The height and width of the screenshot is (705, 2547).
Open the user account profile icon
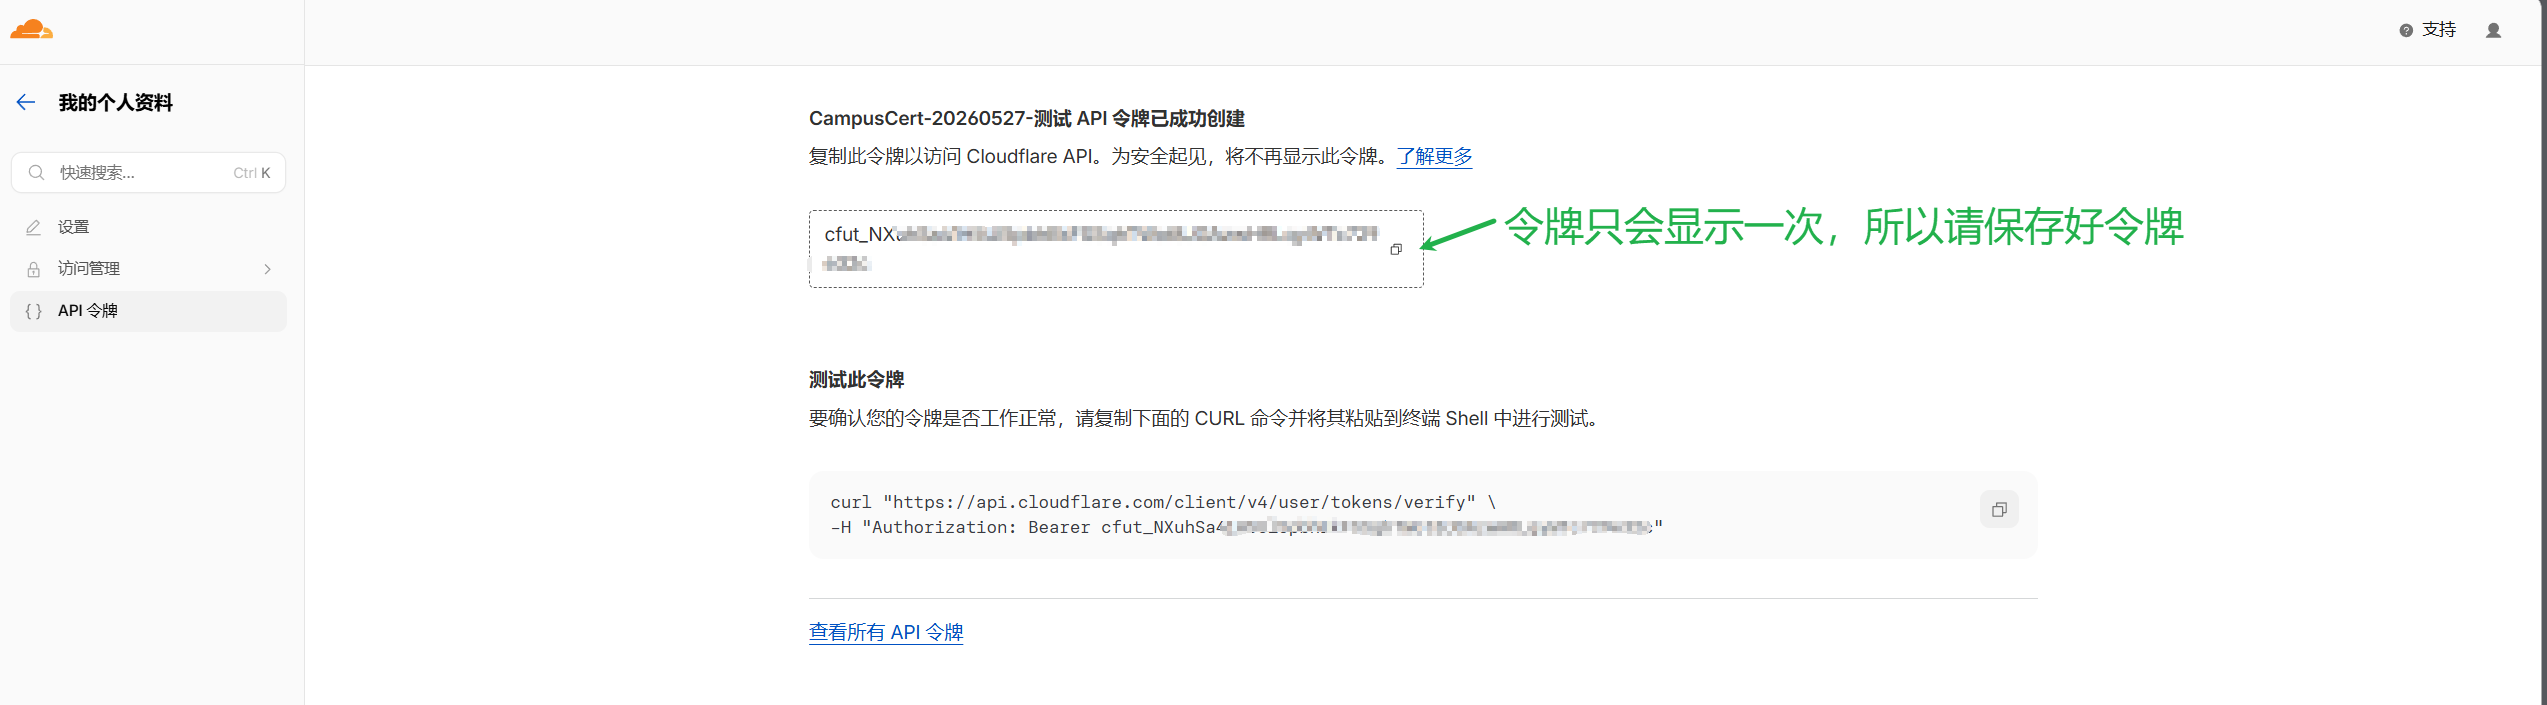pyautogui.click(x=2493, y=31)
